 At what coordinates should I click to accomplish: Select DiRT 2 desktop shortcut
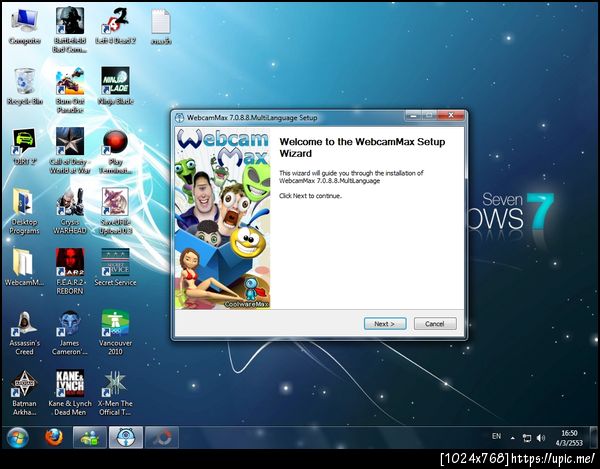(x=24, y=147)
